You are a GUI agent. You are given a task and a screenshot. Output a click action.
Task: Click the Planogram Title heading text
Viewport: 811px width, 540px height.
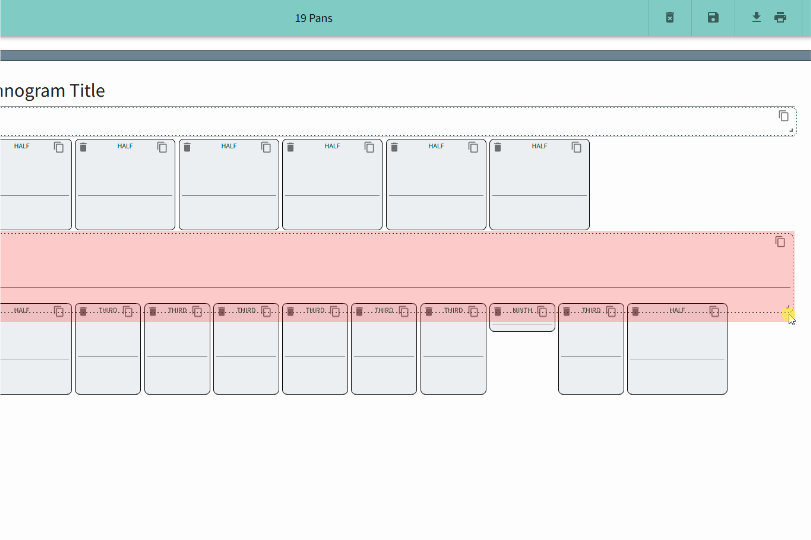coord(52,91)
